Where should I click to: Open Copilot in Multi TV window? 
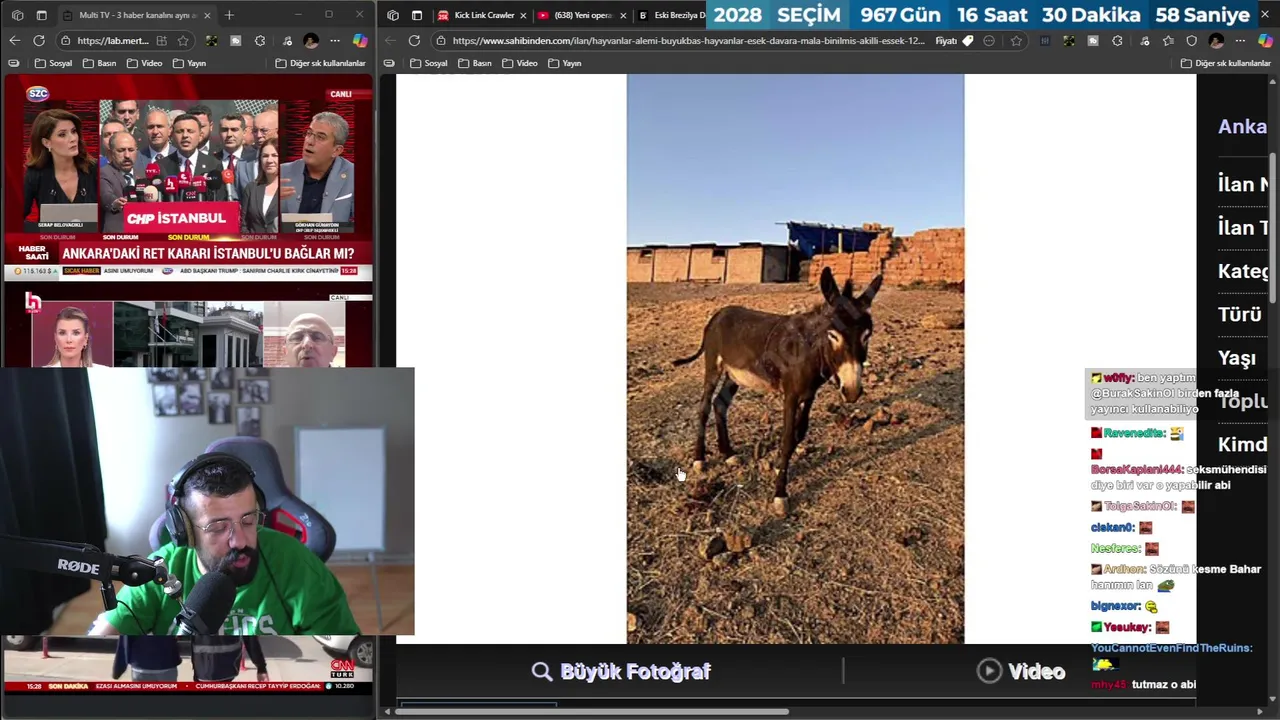360,40
